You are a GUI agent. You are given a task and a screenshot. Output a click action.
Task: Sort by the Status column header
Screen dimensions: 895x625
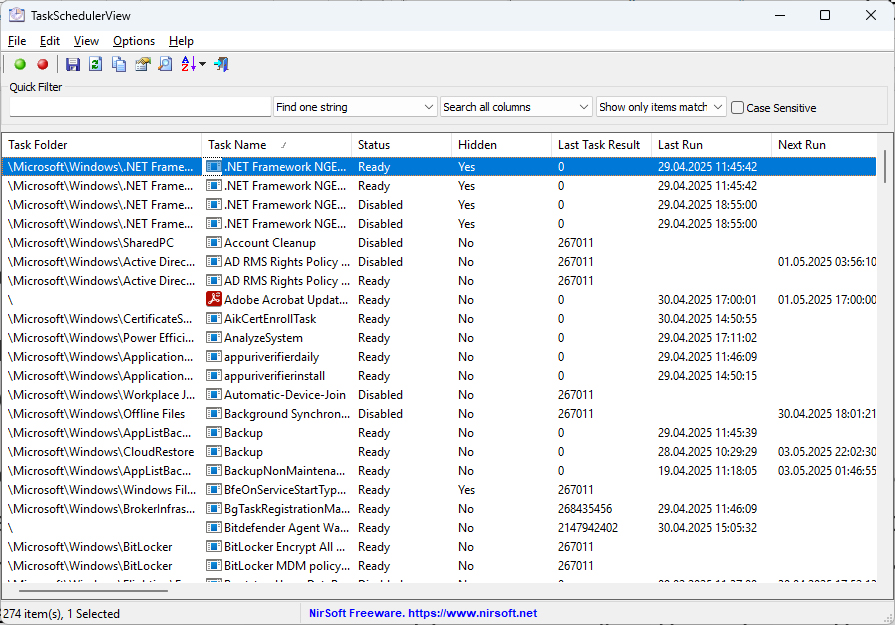[x=401, y=145]
